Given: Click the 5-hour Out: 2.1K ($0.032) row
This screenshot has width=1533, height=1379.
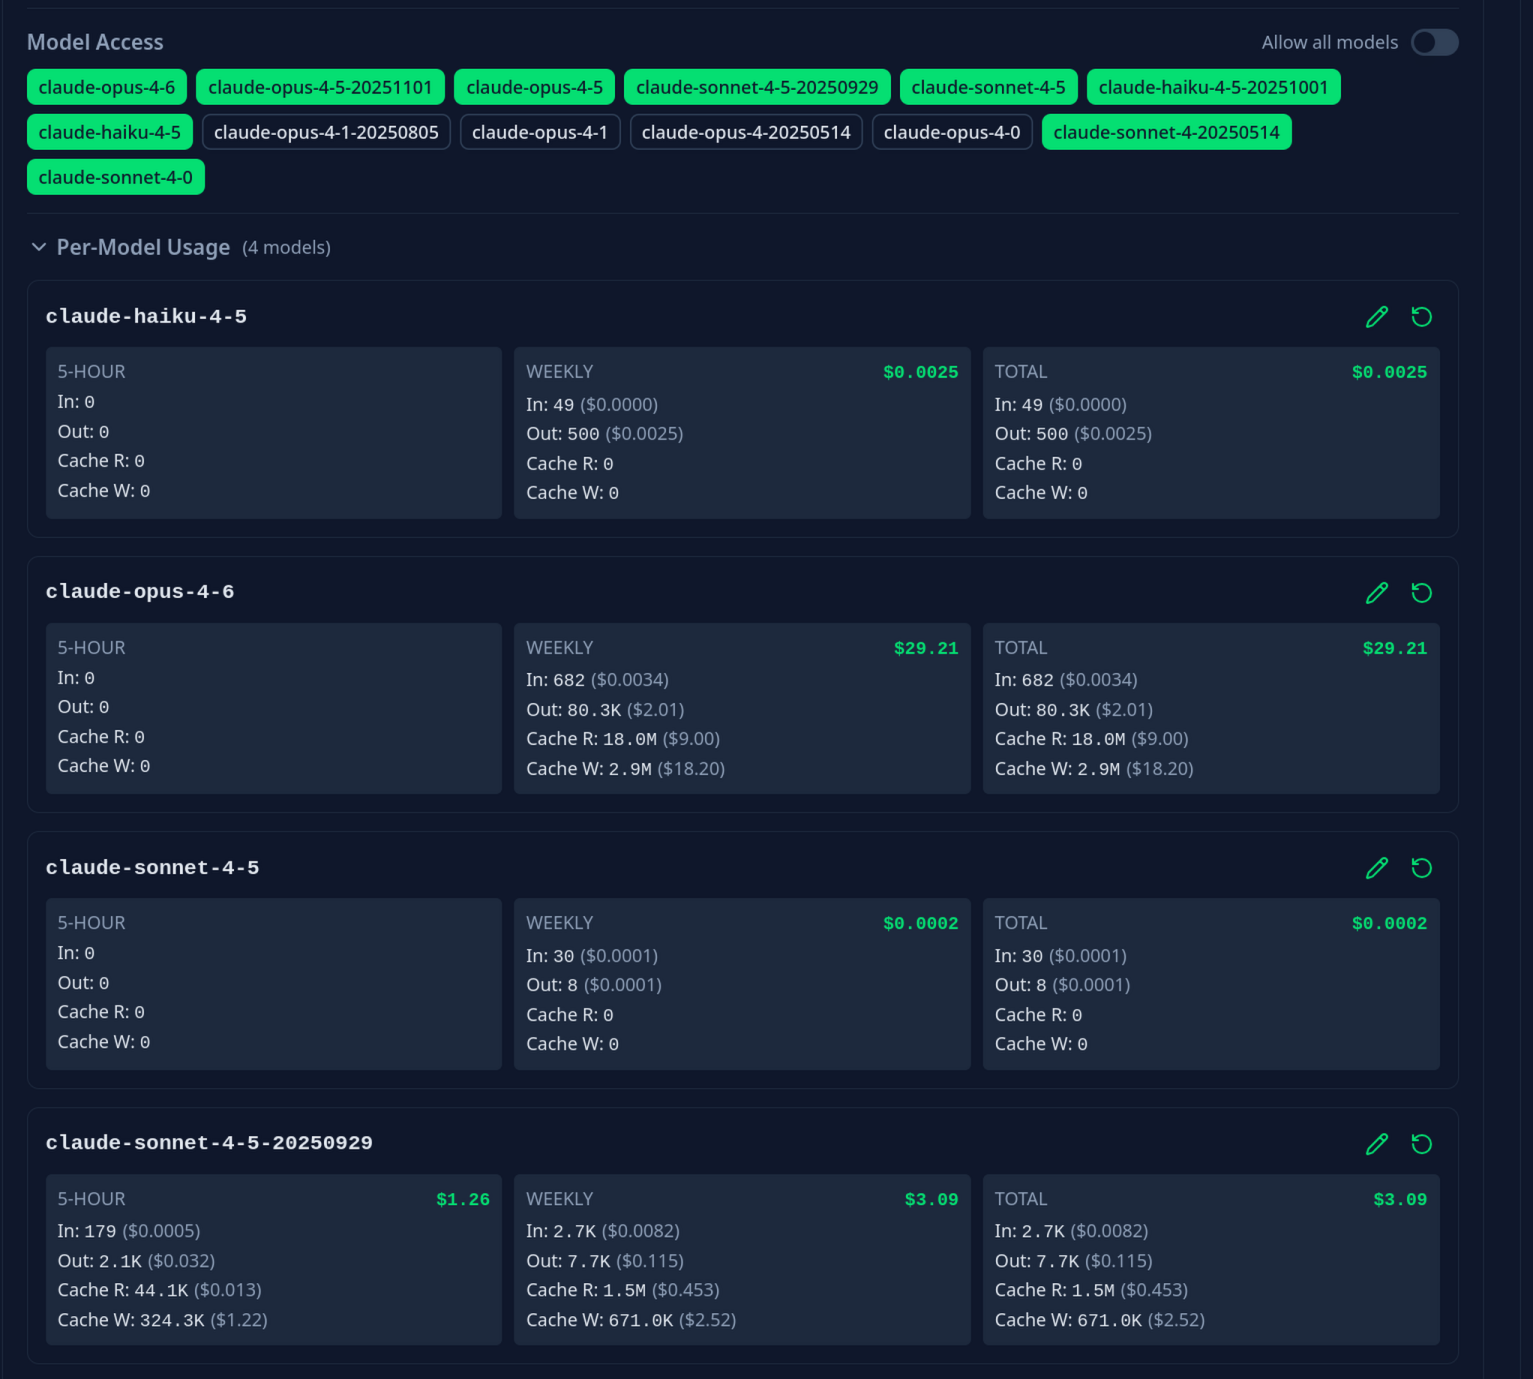Looking at the screenshot, I should click(136, 1261).
